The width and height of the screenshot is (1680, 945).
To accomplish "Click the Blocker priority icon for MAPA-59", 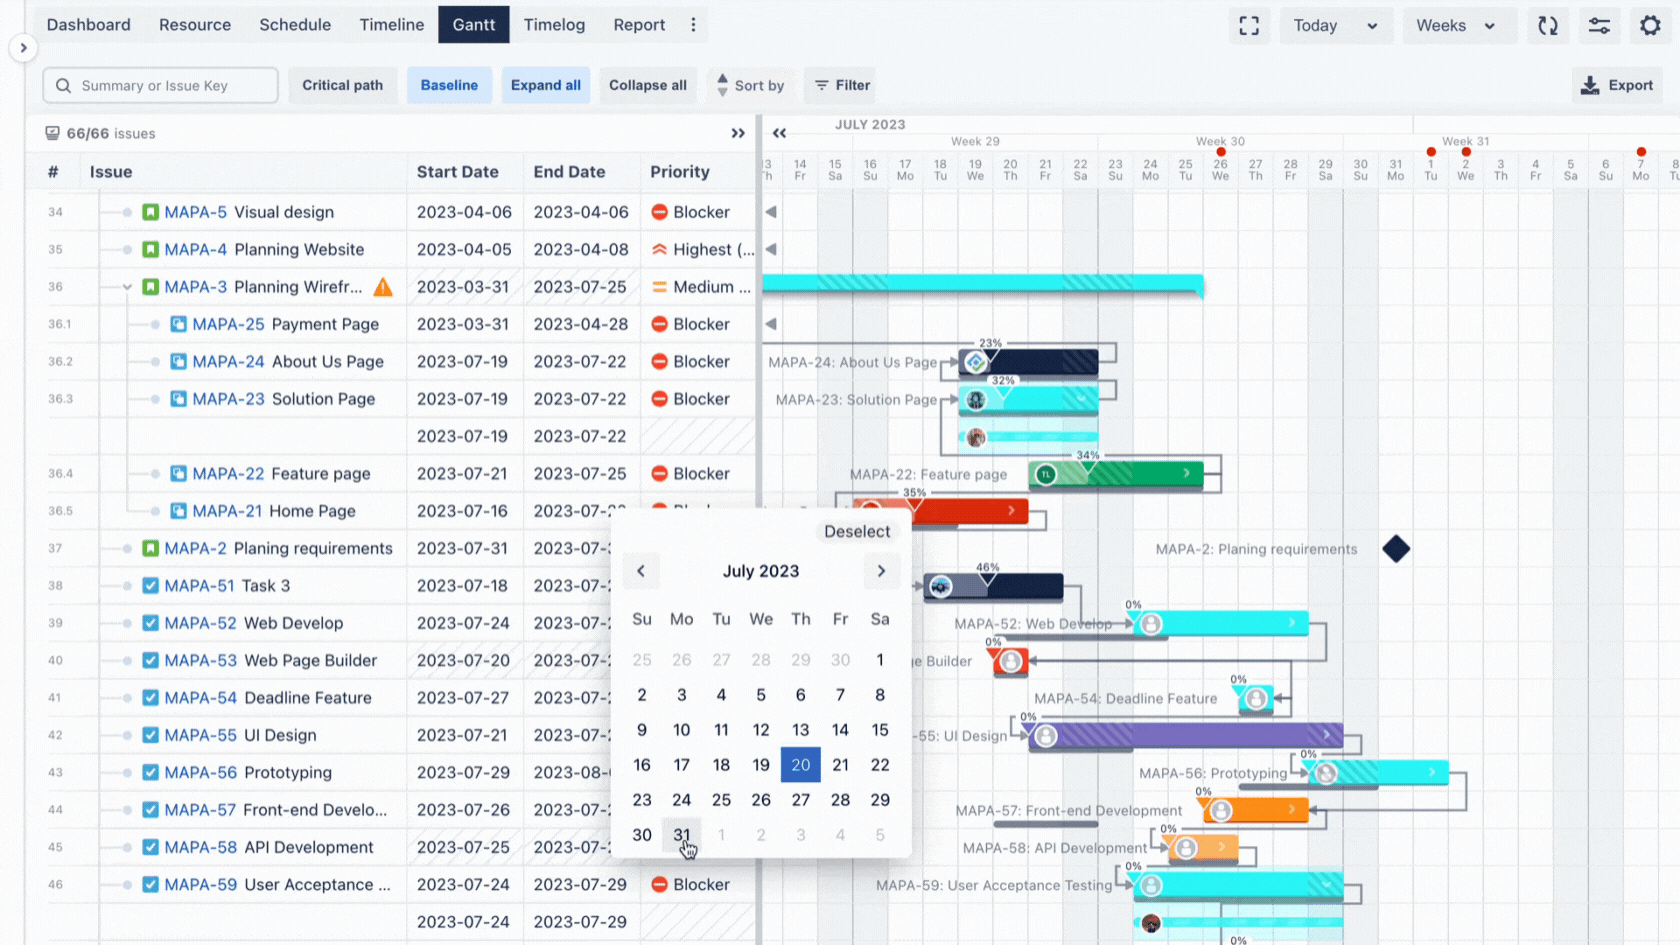I will click(x=659, y=885).
